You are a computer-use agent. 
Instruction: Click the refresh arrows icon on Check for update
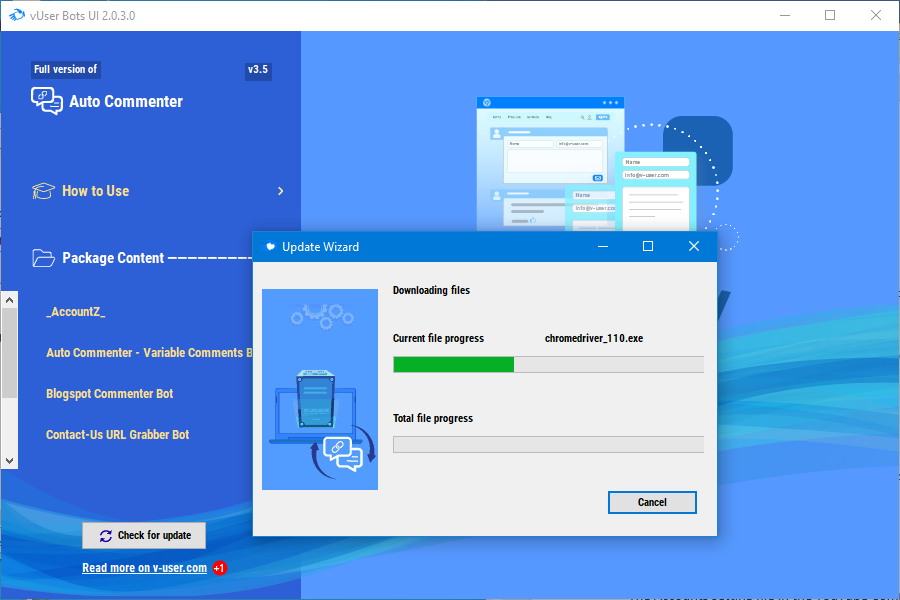coord(106,536)
